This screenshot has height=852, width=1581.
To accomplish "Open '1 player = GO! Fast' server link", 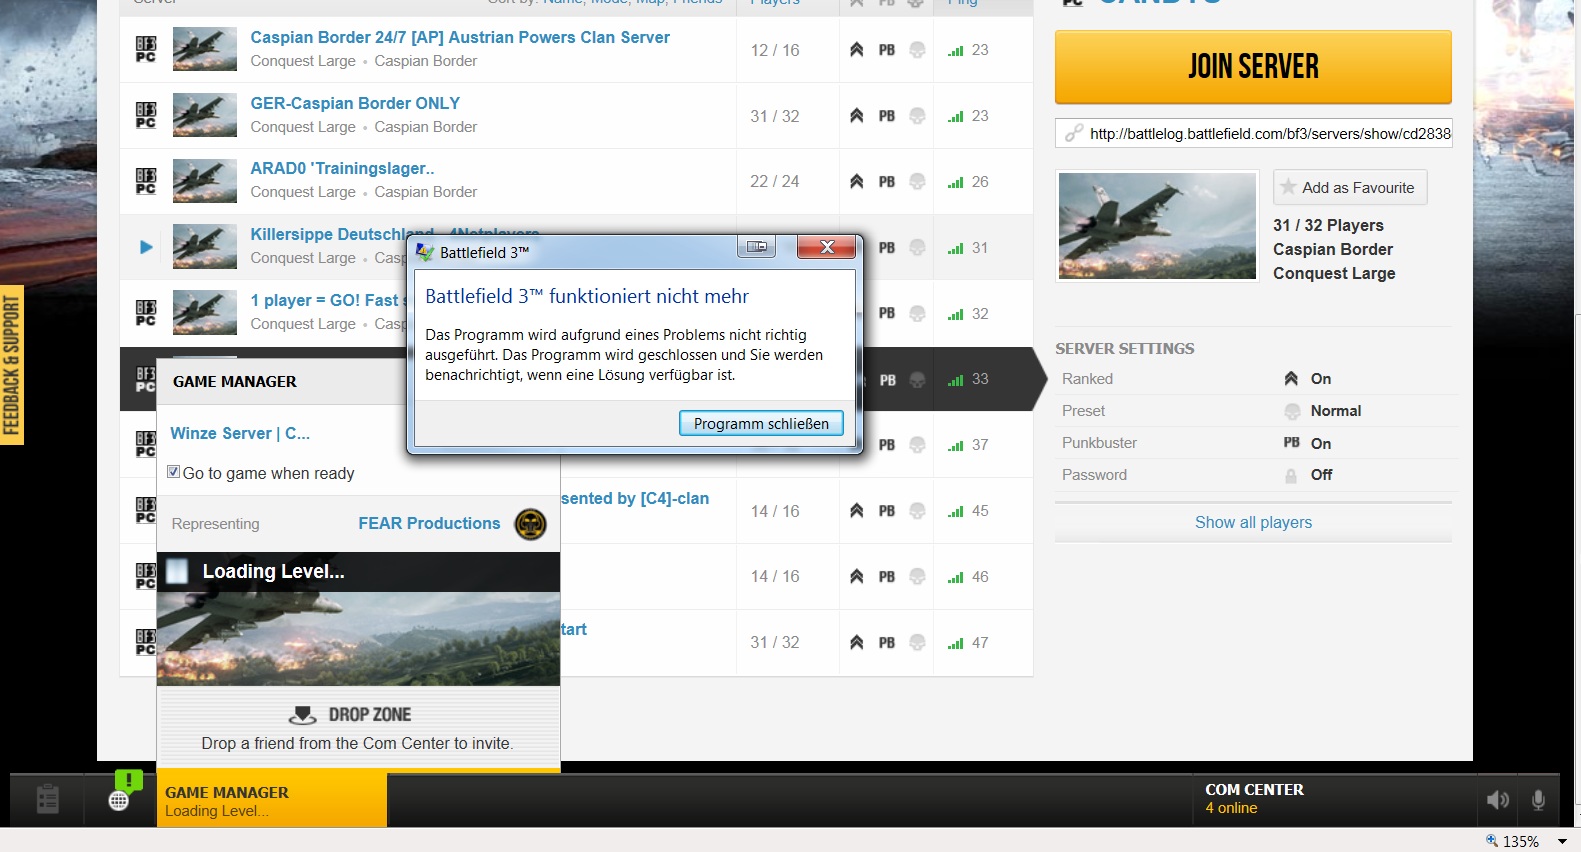I will click(x=327, y=300).
